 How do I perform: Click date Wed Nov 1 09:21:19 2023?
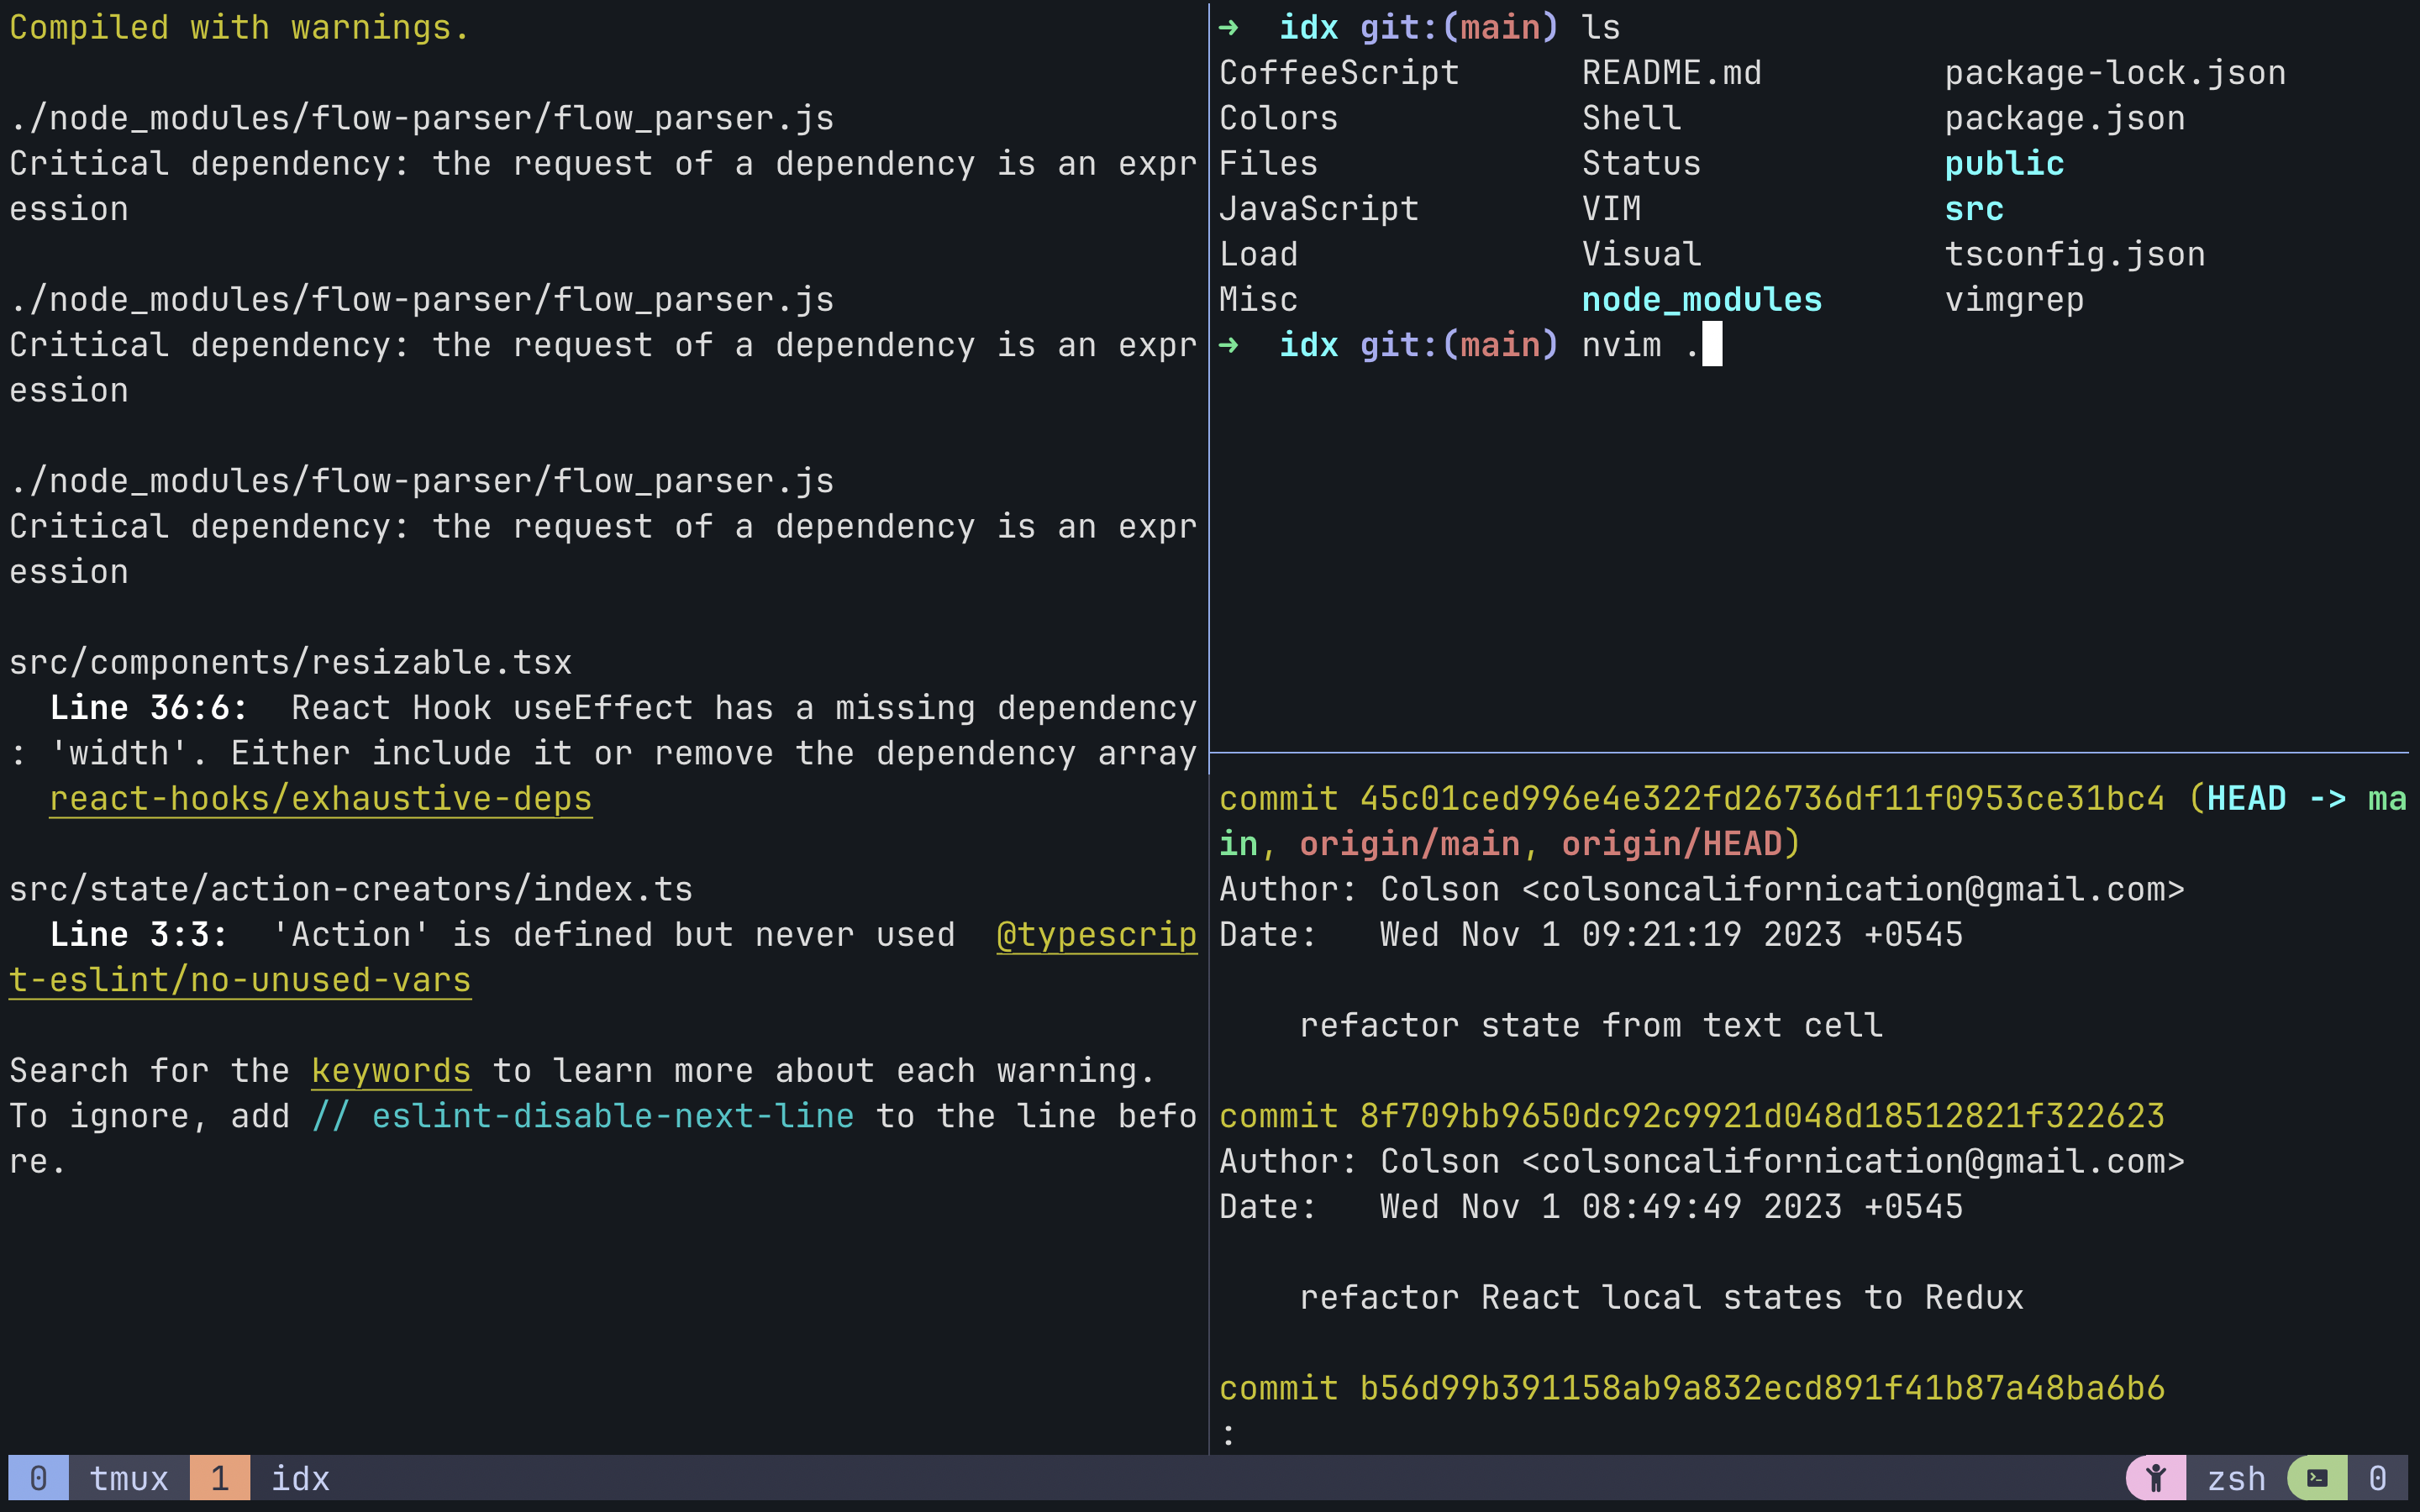coord(1611,934)
